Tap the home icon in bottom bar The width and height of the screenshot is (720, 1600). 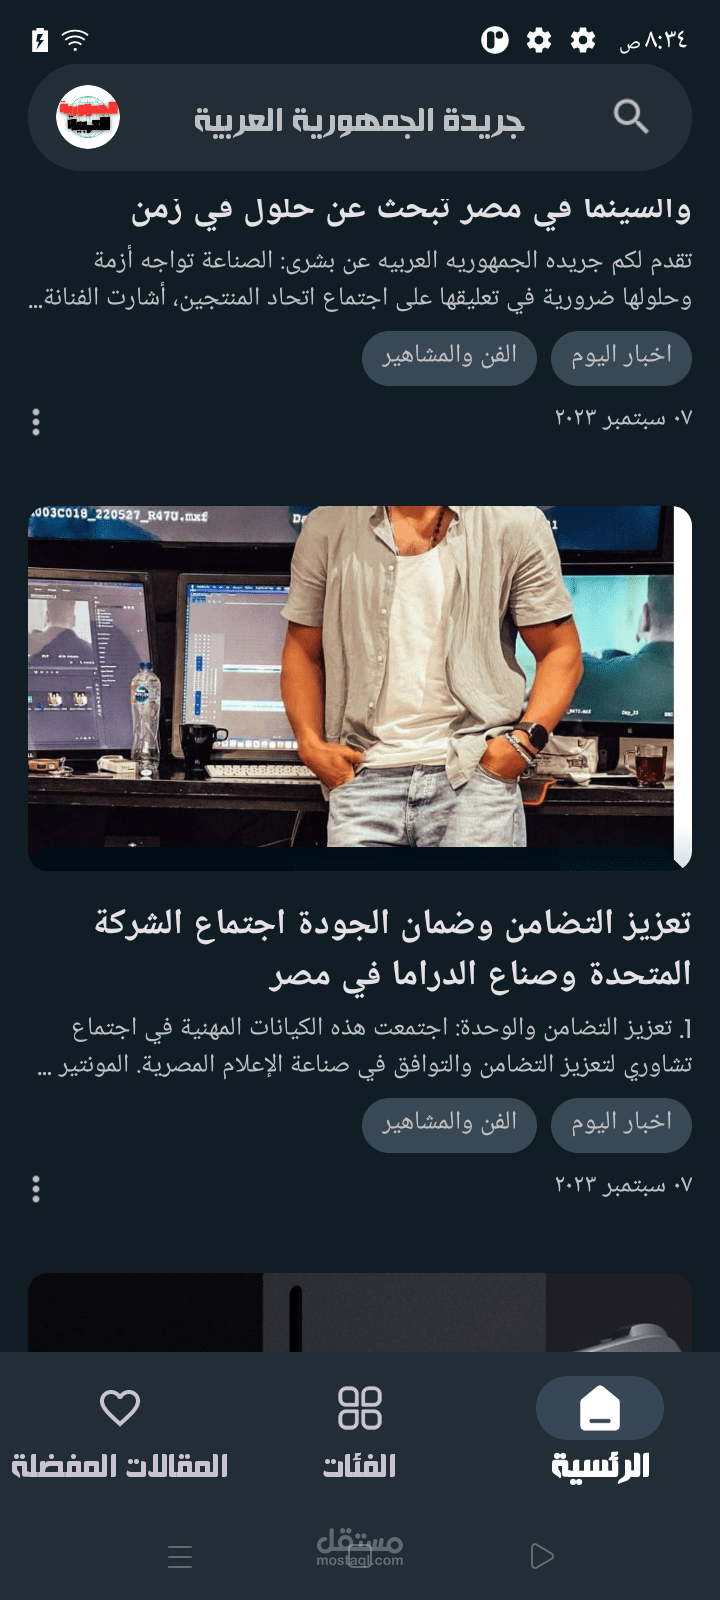(x=600, y=1408)
